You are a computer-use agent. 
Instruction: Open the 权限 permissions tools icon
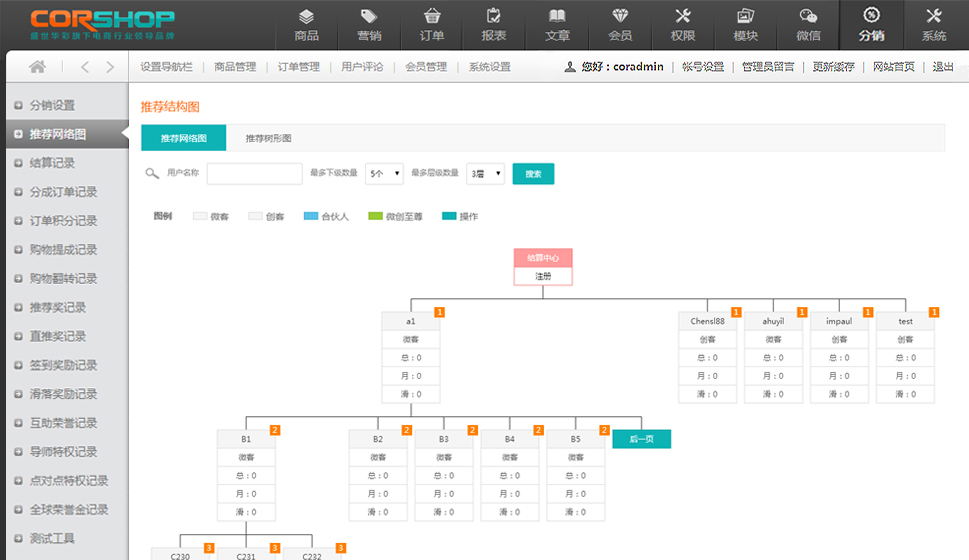683,16
